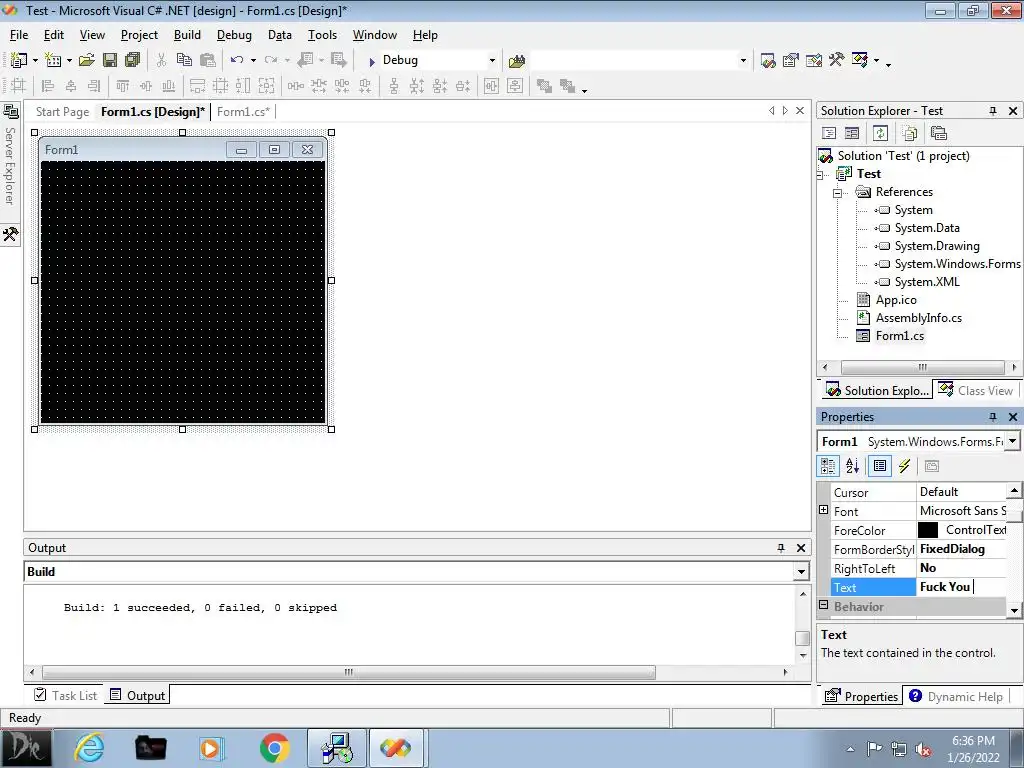Screen dimensions: 1024x768
Task: Switch to the Task List tab
Action: click(65, 696)
